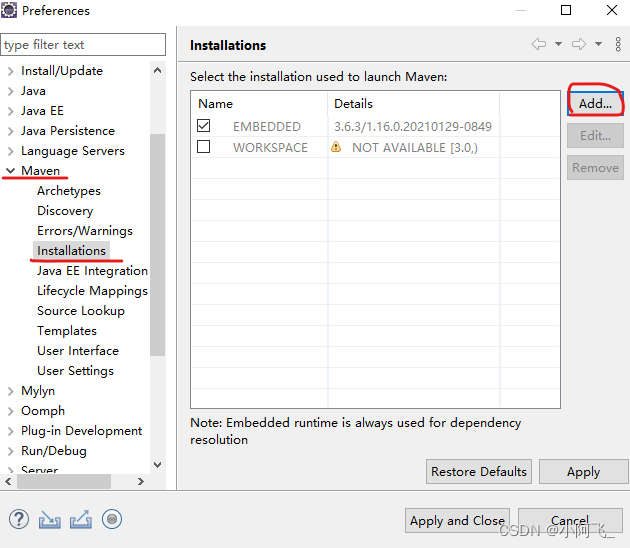Screen dimensions: 630x548
Task: Uncheck the EMBEDDED installation checkbox
Action: point(204,126)
